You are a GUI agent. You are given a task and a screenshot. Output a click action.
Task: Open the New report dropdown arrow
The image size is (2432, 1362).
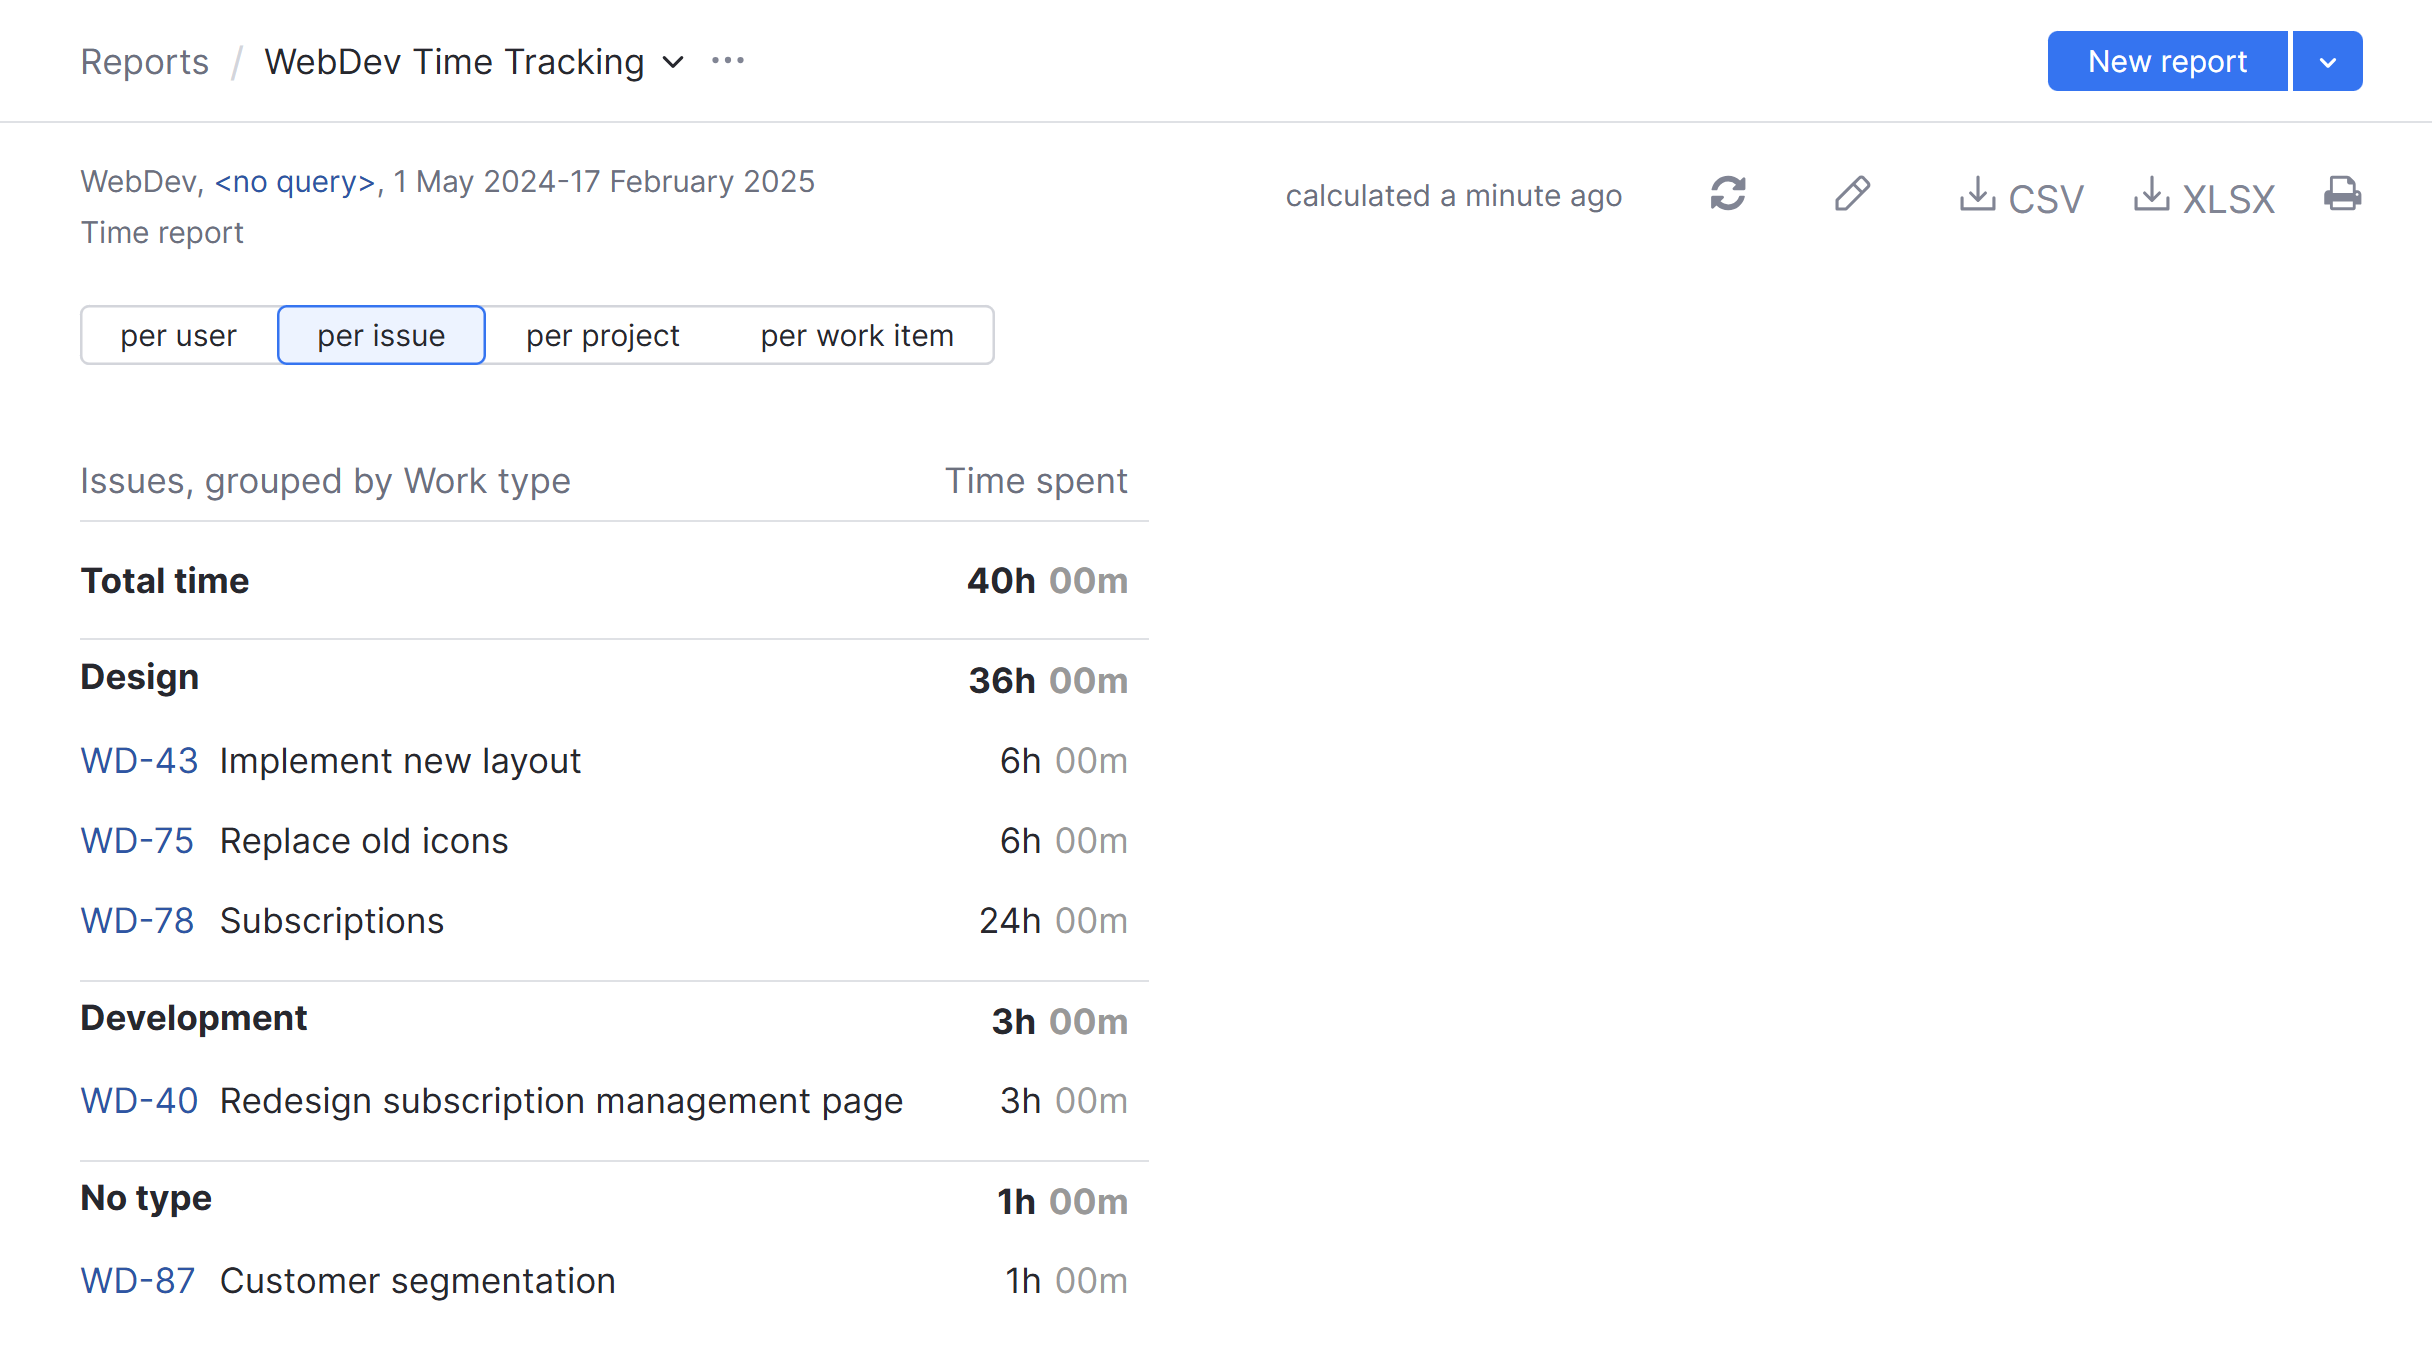coord(2327,61)
